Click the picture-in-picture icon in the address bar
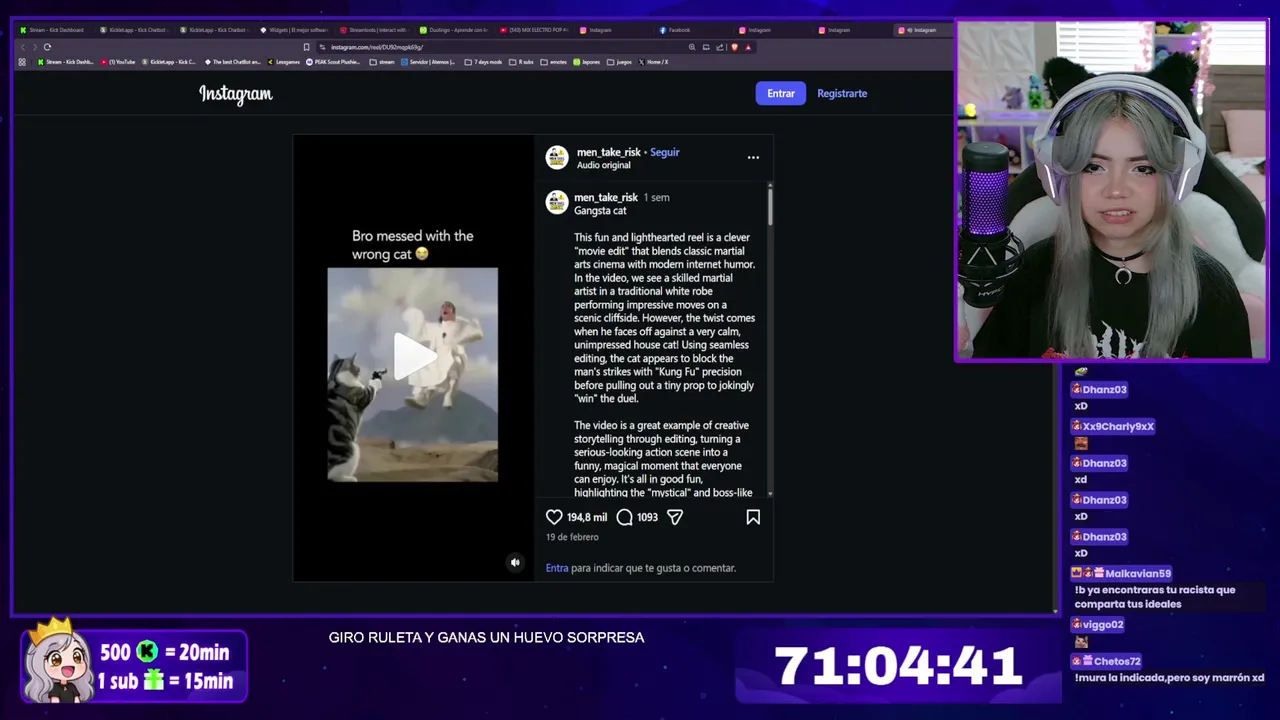The height and width of the screenshot is (720, 1280). click(x=706, y=47)
